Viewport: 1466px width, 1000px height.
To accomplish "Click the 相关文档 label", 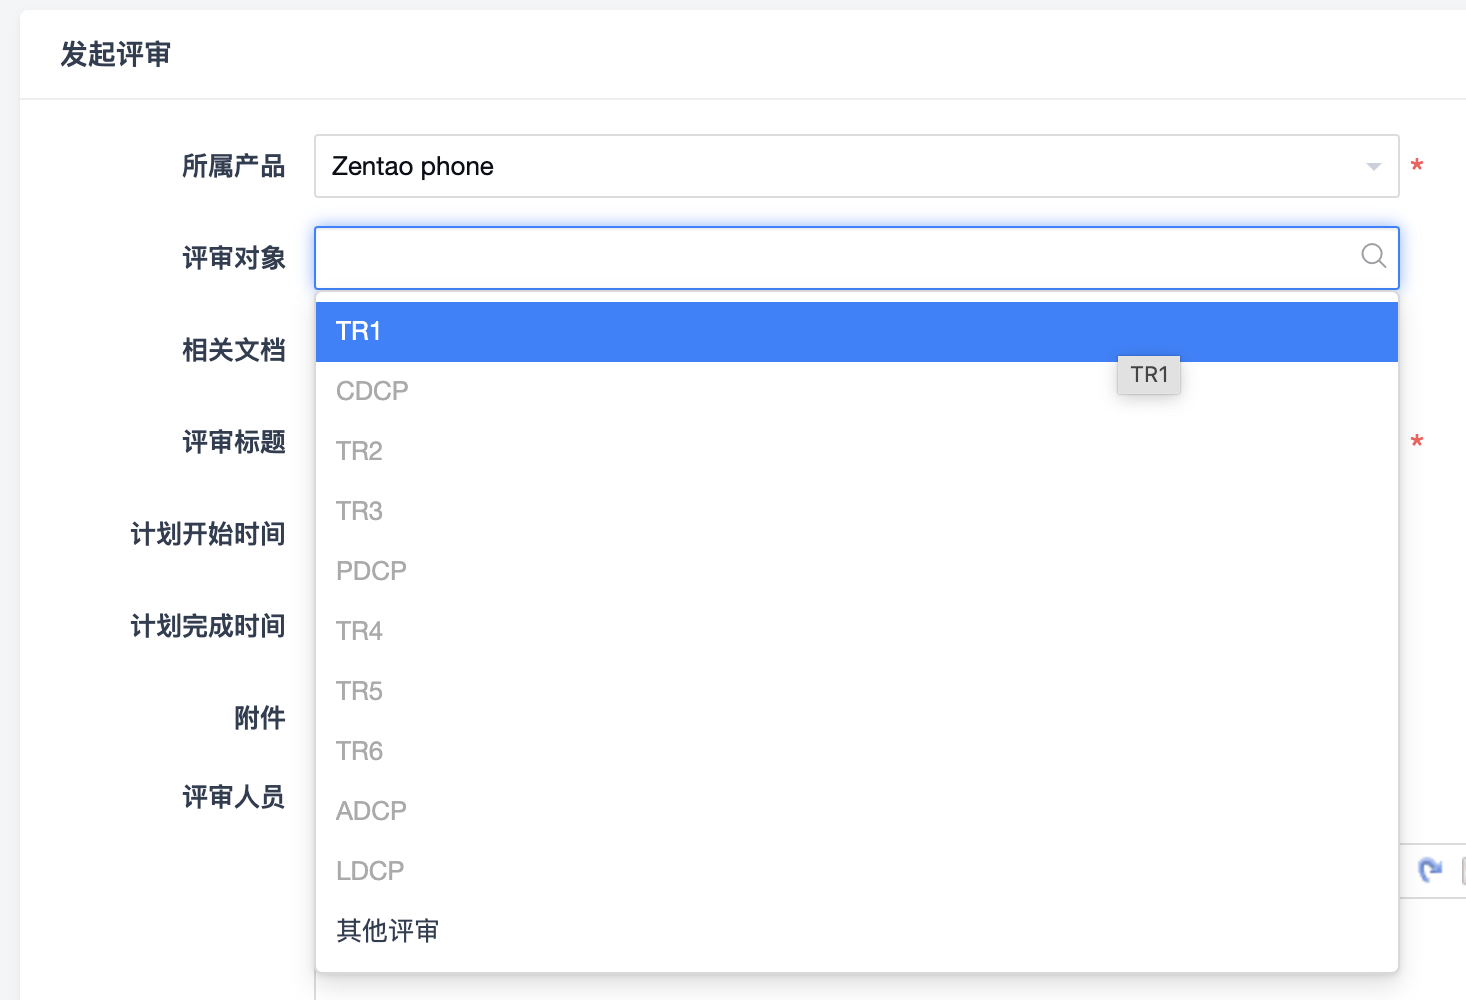I will pyautogui.click(x=234, y=350).
